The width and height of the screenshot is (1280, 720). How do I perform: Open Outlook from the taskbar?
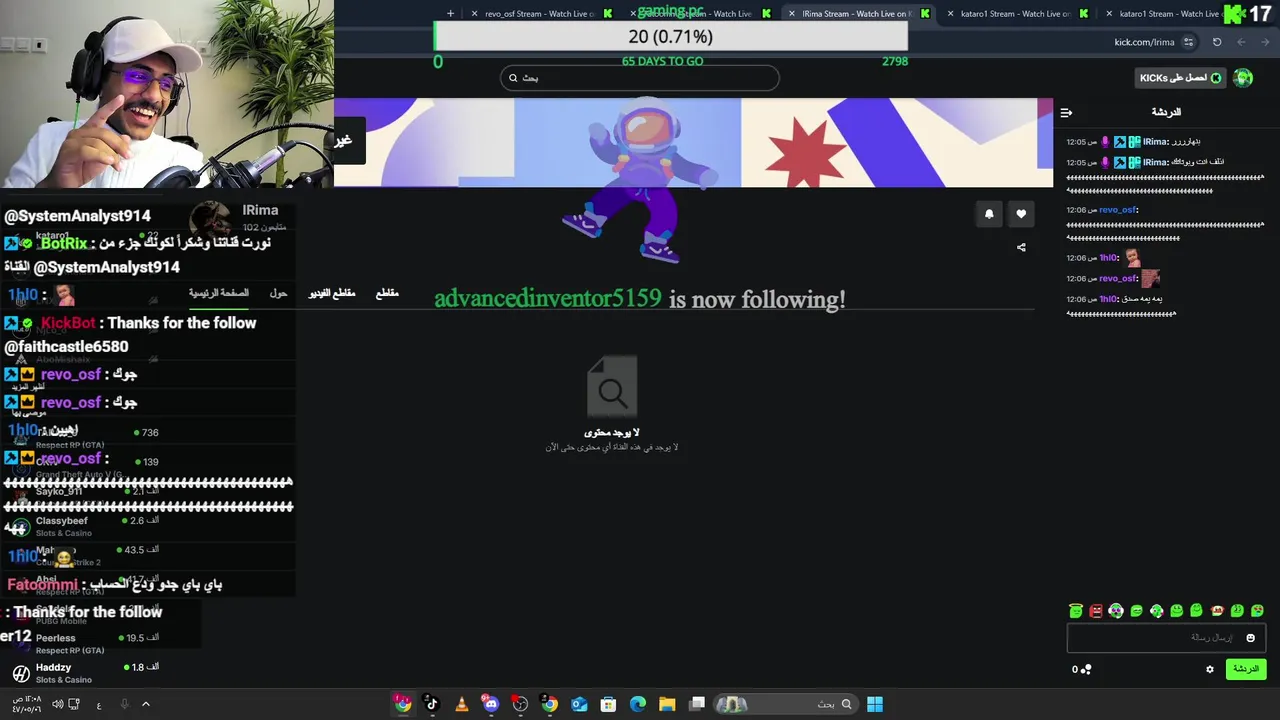coord(579,704)
